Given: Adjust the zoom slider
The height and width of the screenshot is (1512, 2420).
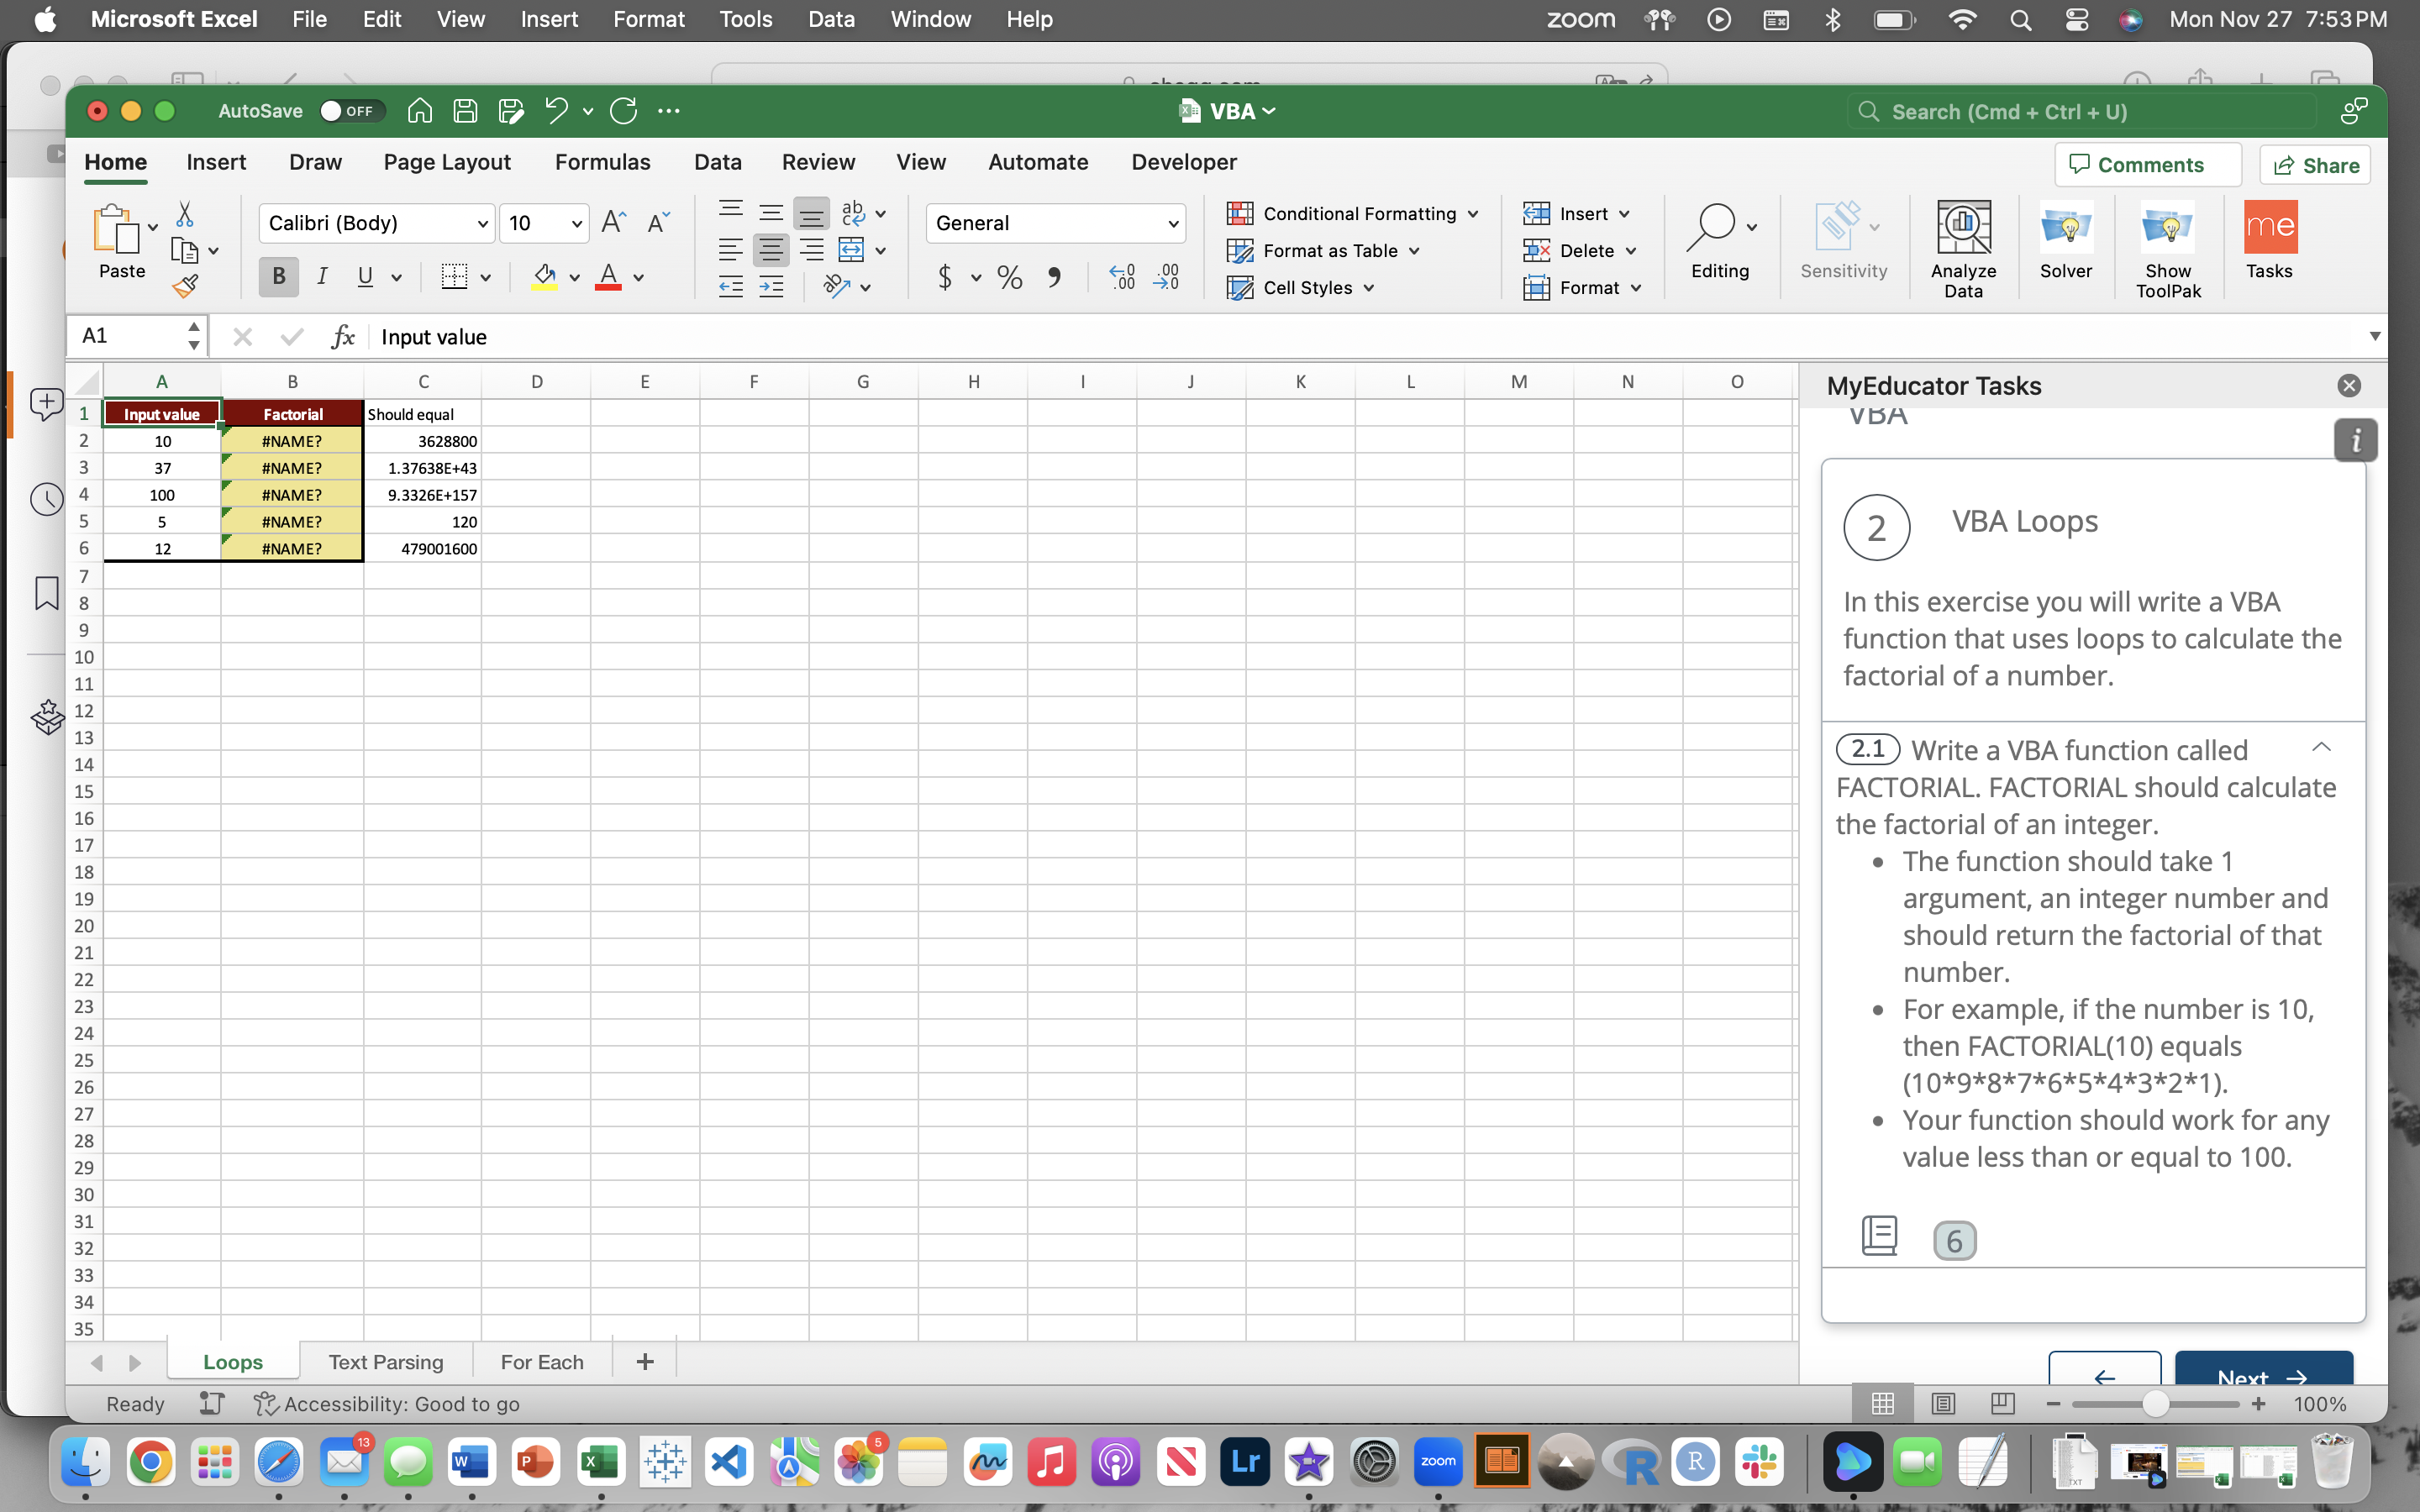Looking at the screenshot, I should (2155, 1403).
